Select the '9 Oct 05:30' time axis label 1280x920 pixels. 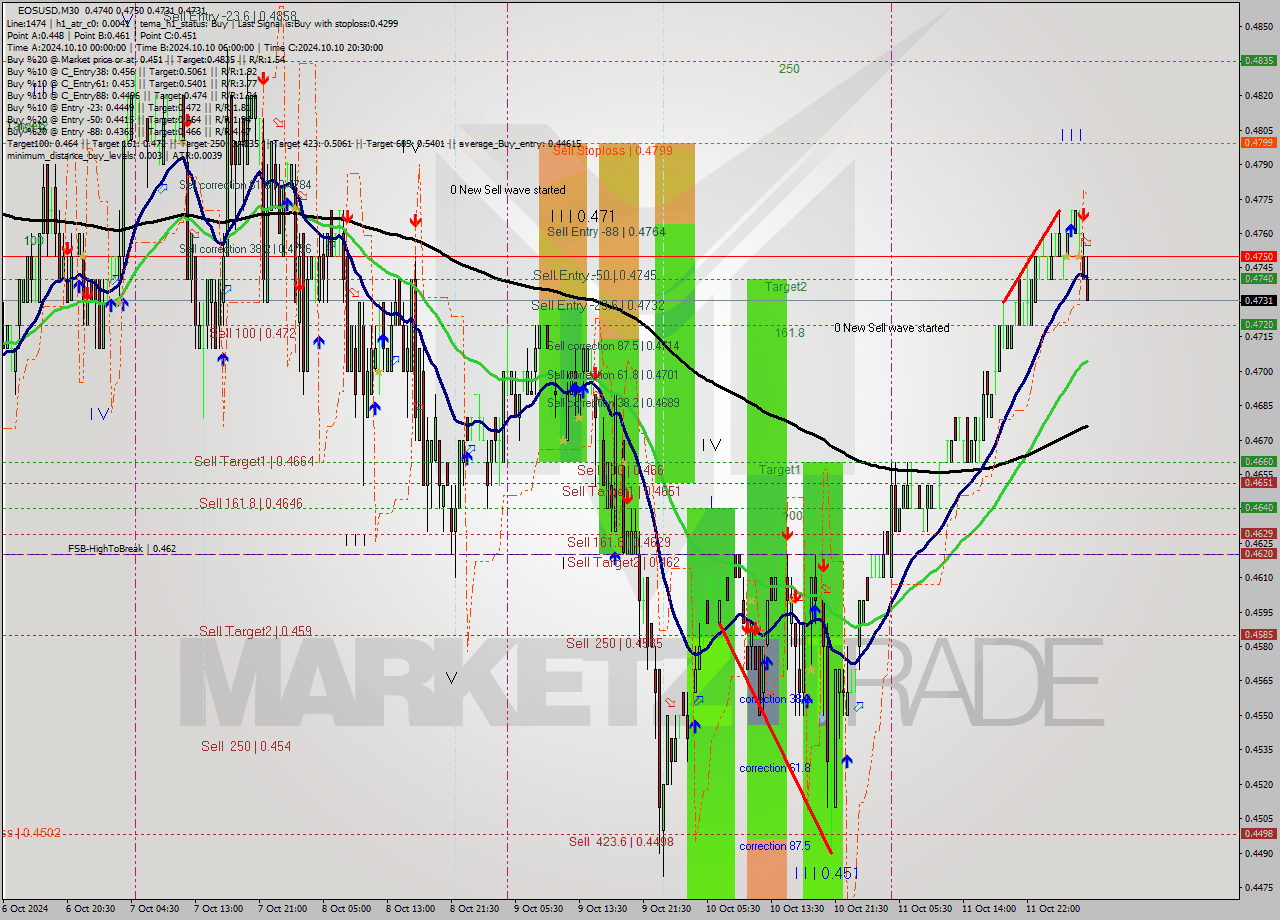coord(538,909)
